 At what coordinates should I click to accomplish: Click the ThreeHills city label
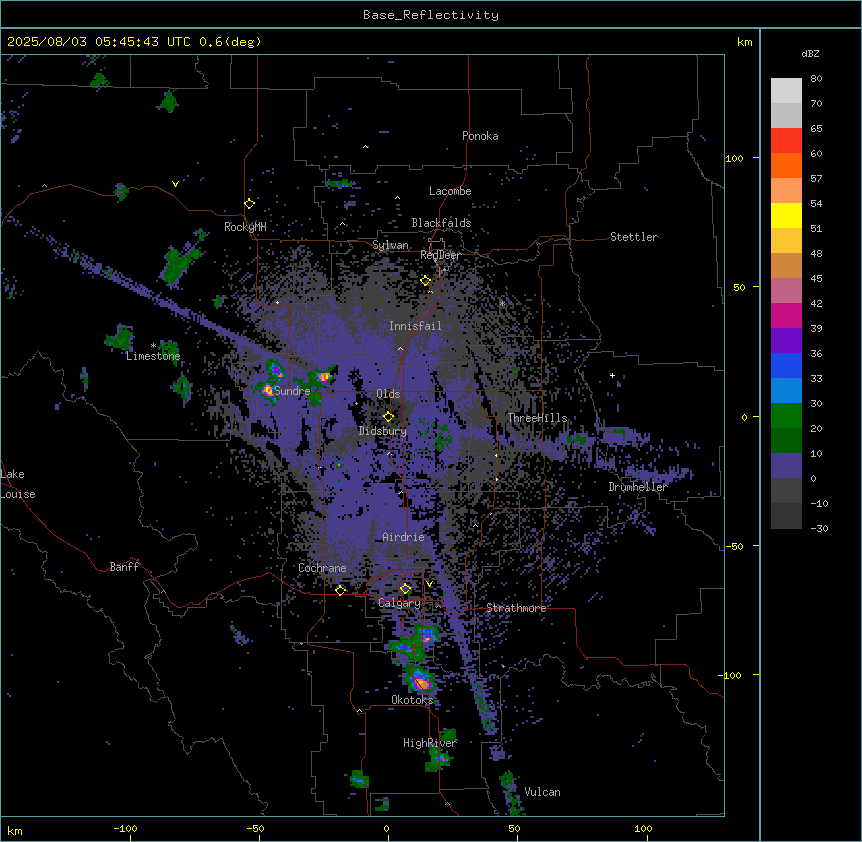537,418
